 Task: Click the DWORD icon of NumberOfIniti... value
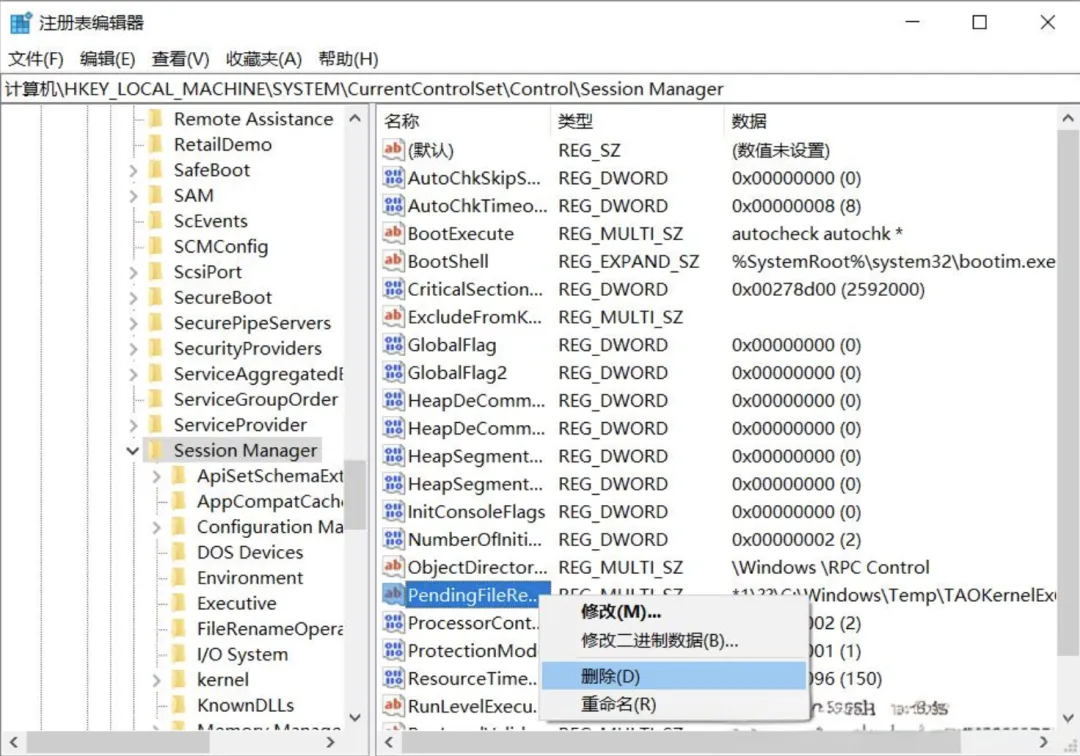click(x=393, y=539)
